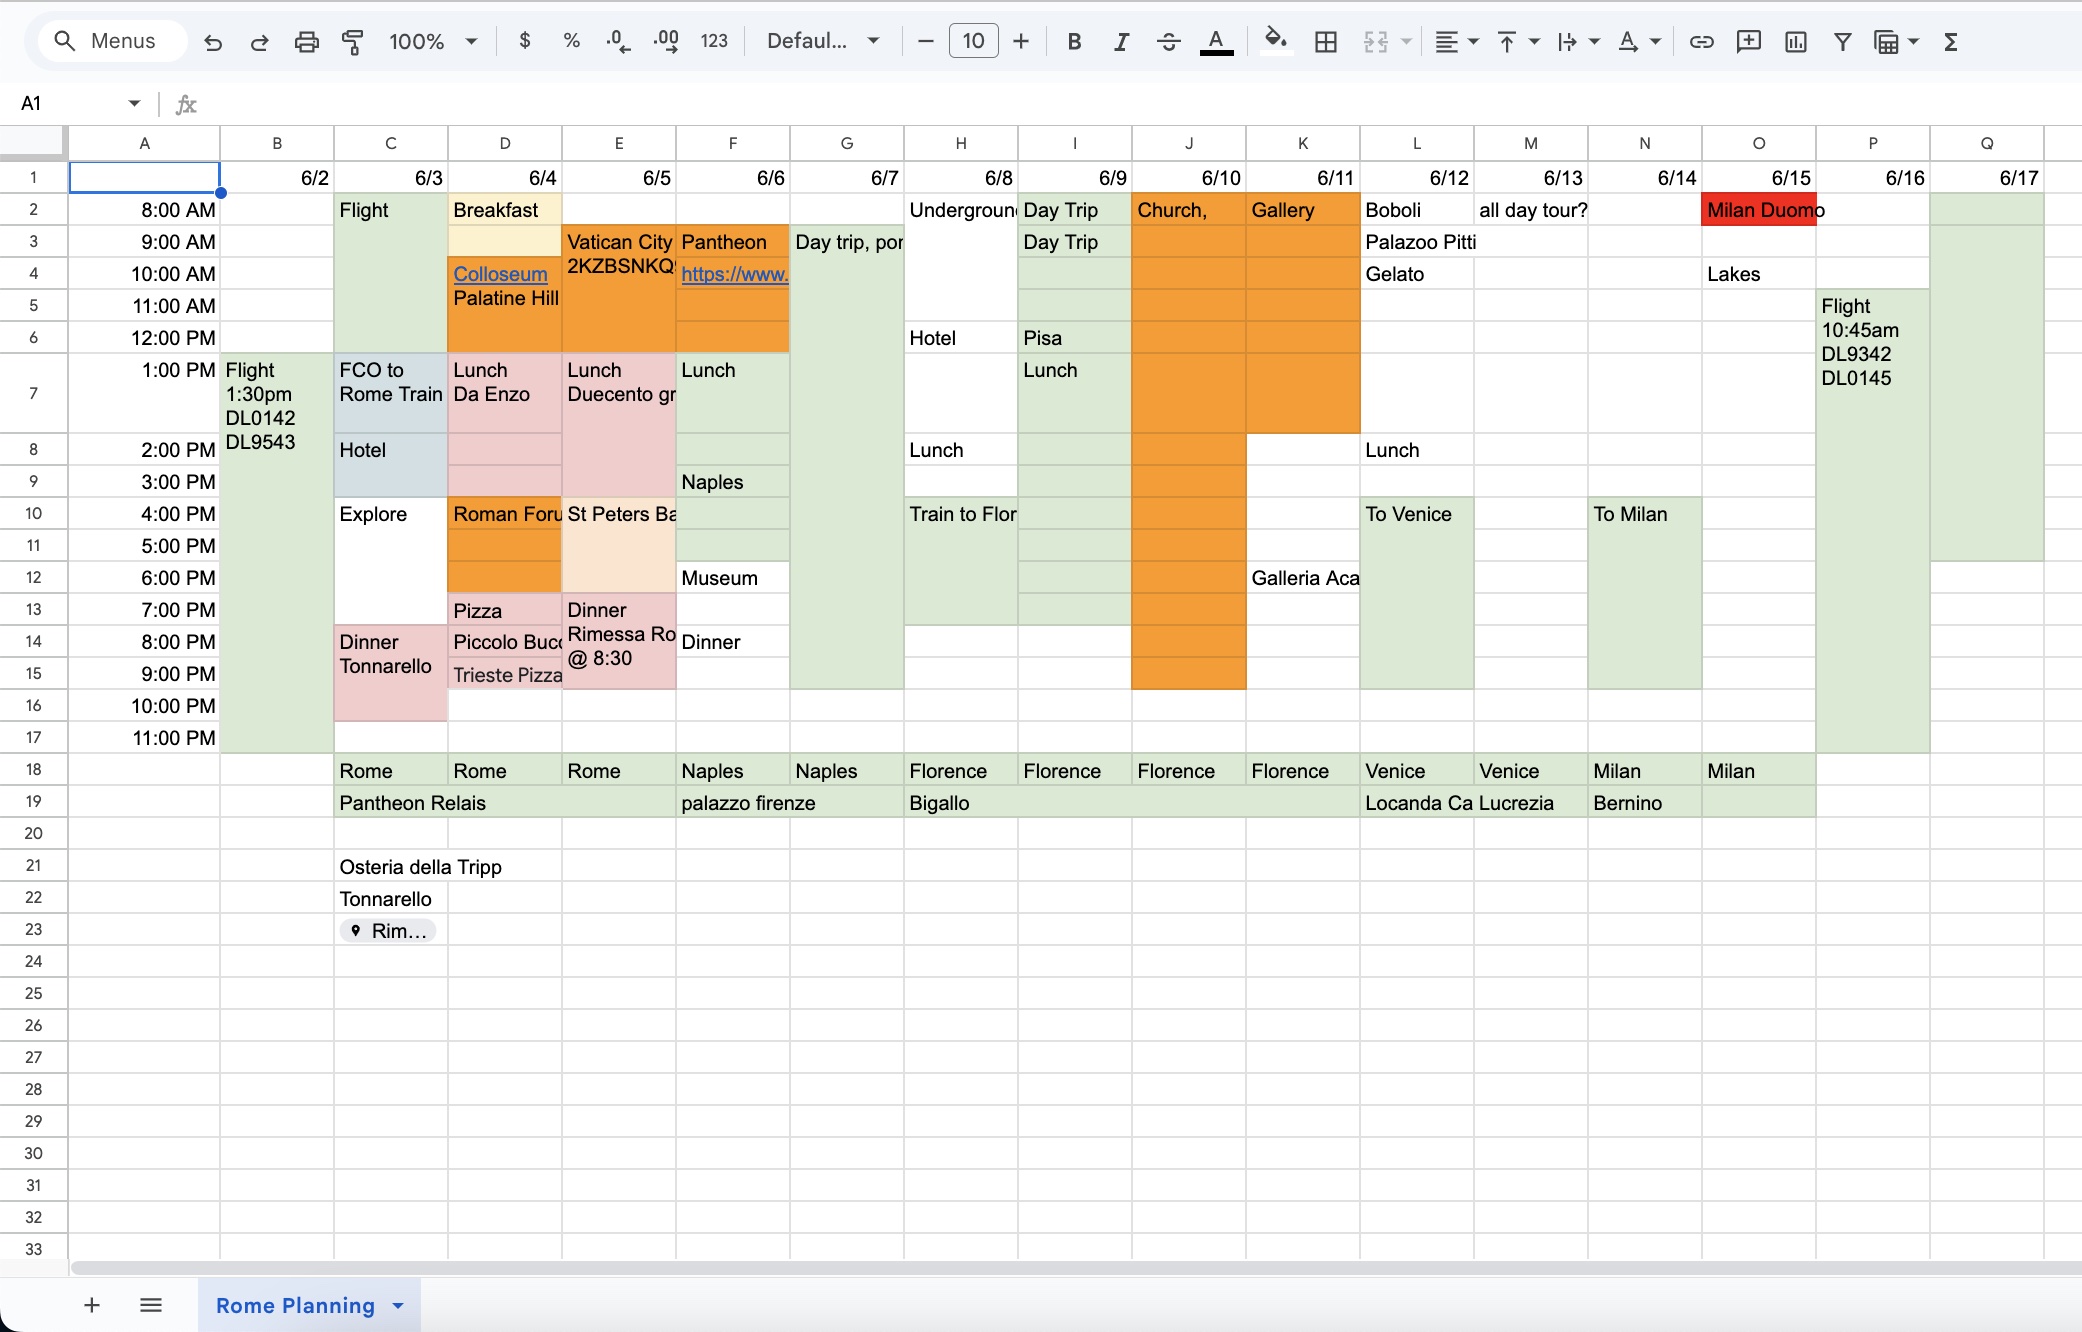
Task: Insert link using chain icon
Action: point(1701,42)
